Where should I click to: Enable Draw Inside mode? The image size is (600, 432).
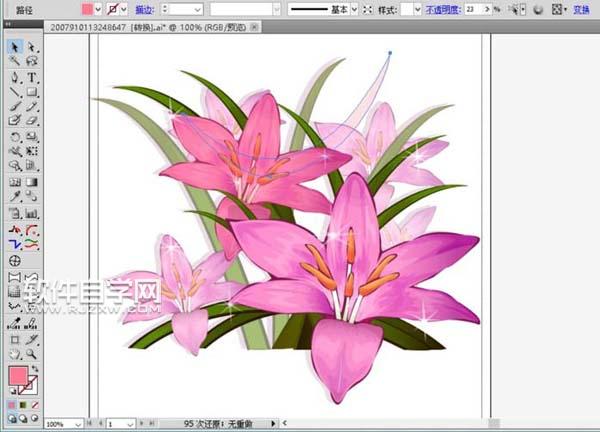coord(35,418)
